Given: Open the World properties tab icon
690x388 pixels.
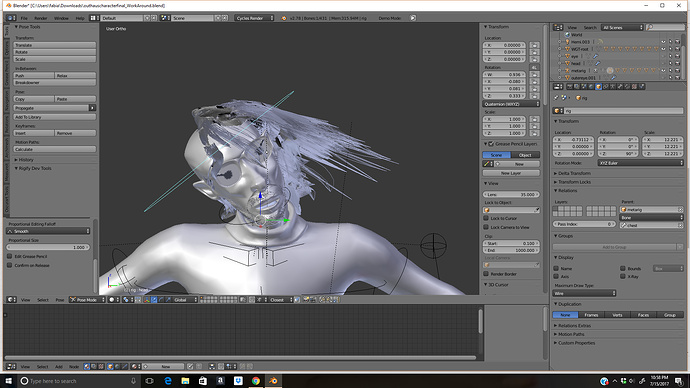Looking at the screenshot, I should click(591, 87).
